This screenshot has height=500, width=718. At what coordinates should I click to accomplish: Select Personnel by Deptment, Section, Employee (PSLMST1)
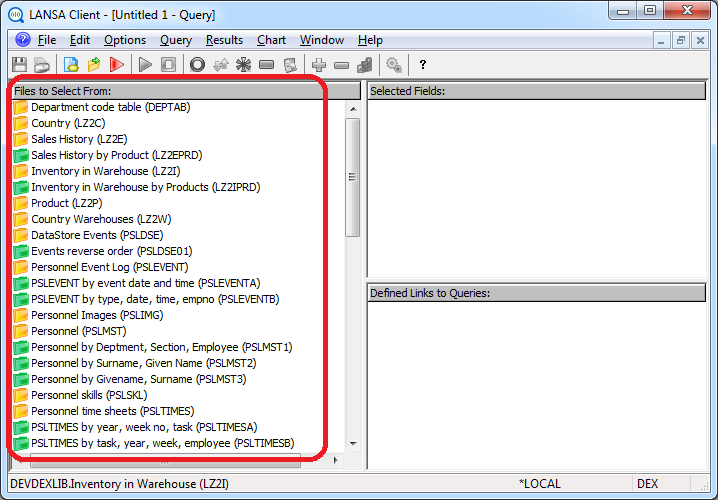click(x=162, y=348)
